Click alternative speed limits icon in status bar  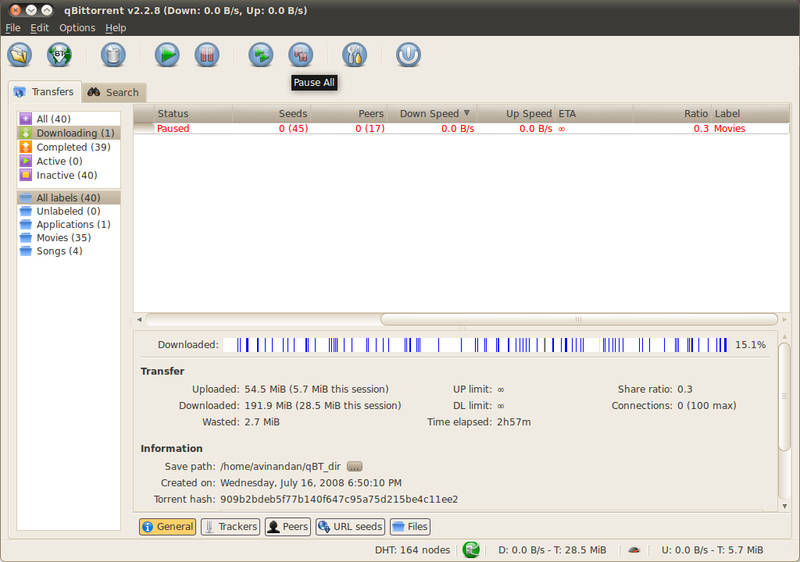click(x=634, y=550)
